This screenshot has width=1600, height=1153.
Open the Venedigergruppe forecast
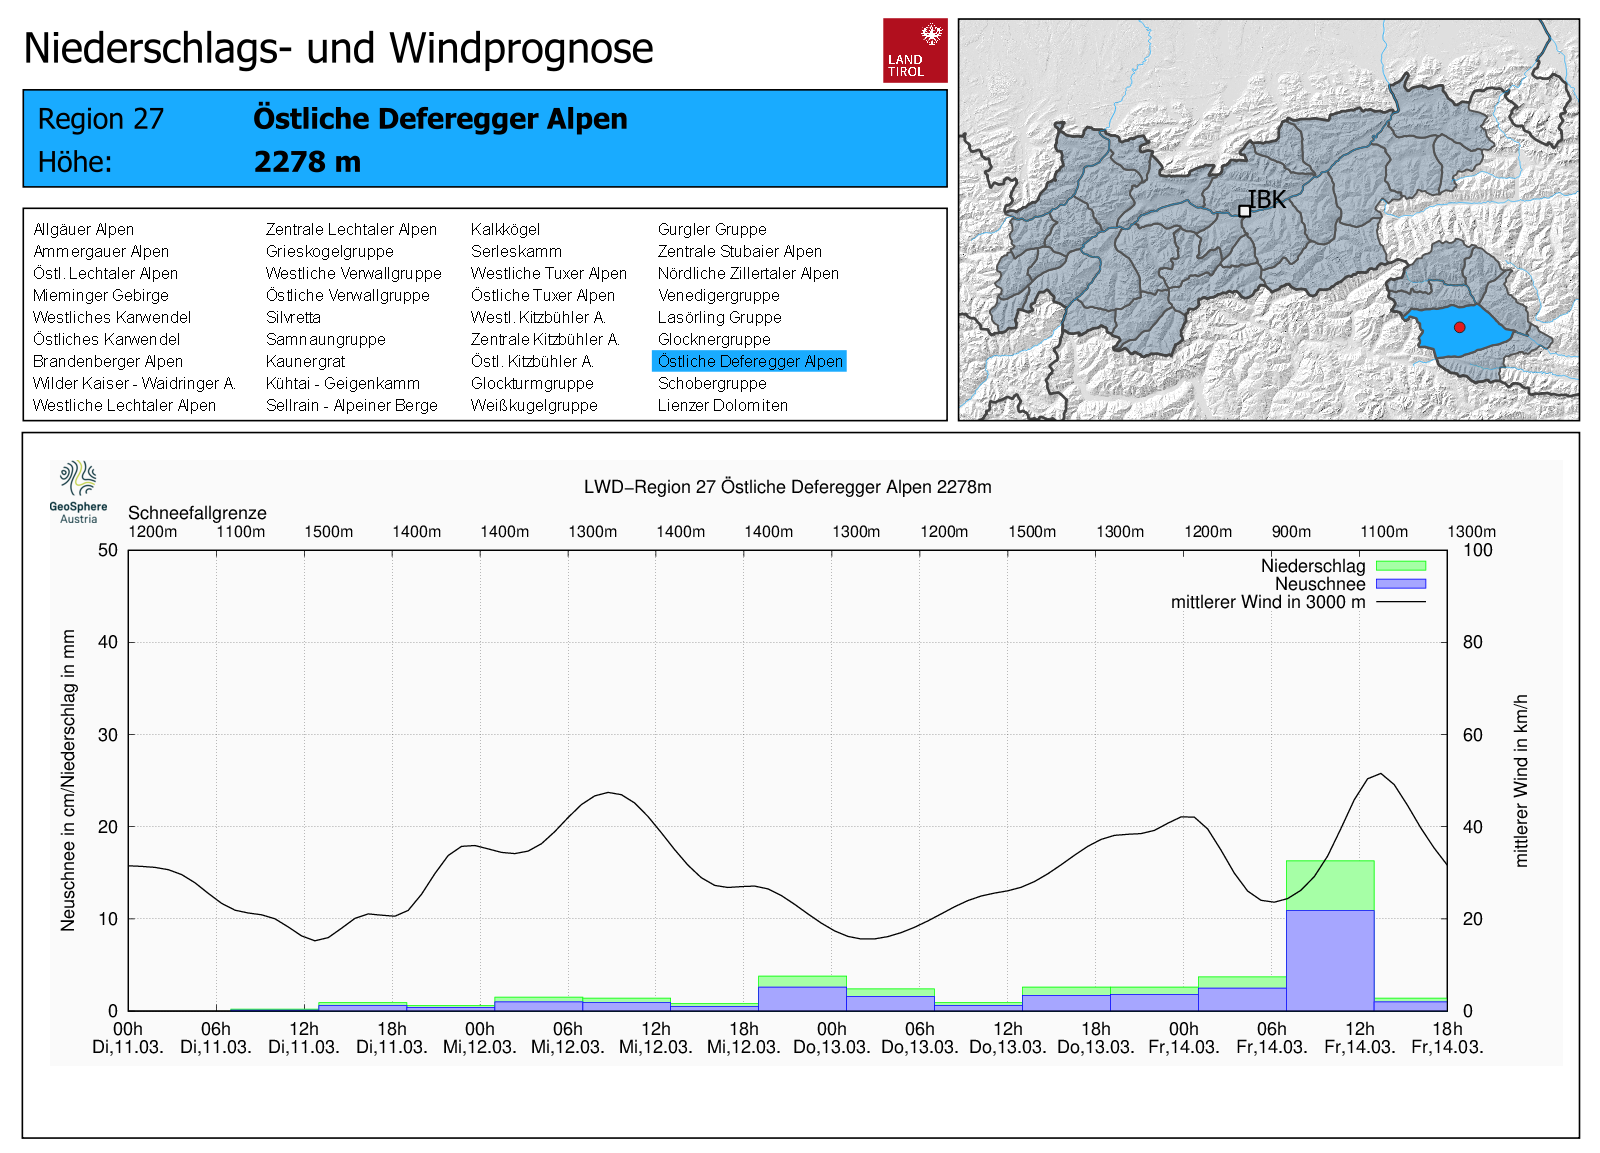[718, 296]
